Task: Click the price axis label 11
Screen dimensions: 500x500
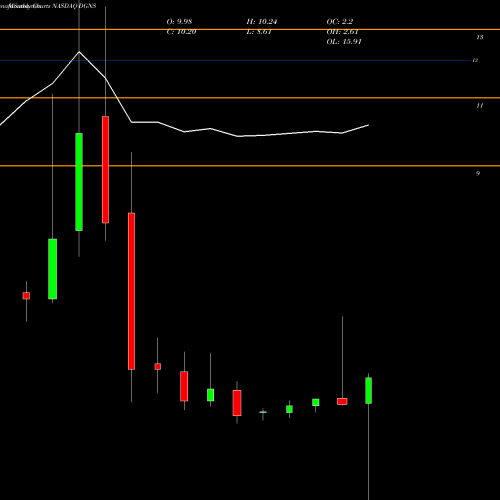Action: point(480,106)
